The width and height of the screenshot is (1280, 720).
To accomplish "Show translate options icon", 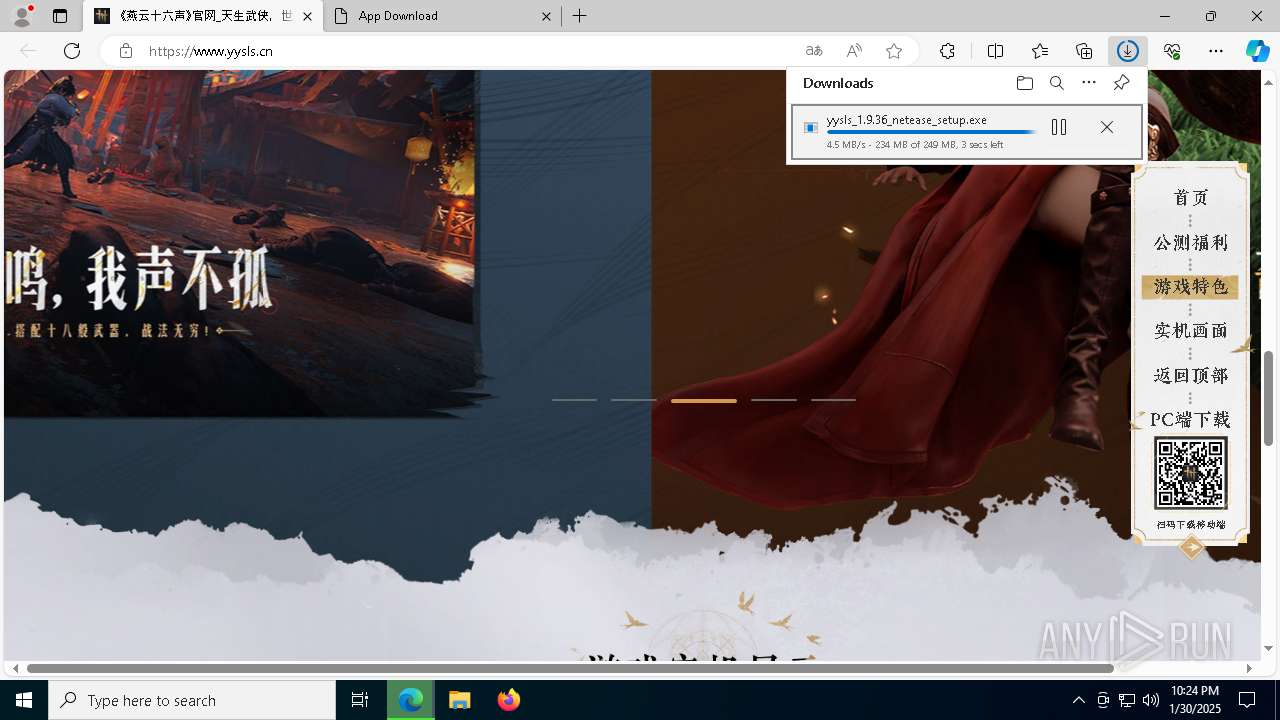I will point(814,51).
